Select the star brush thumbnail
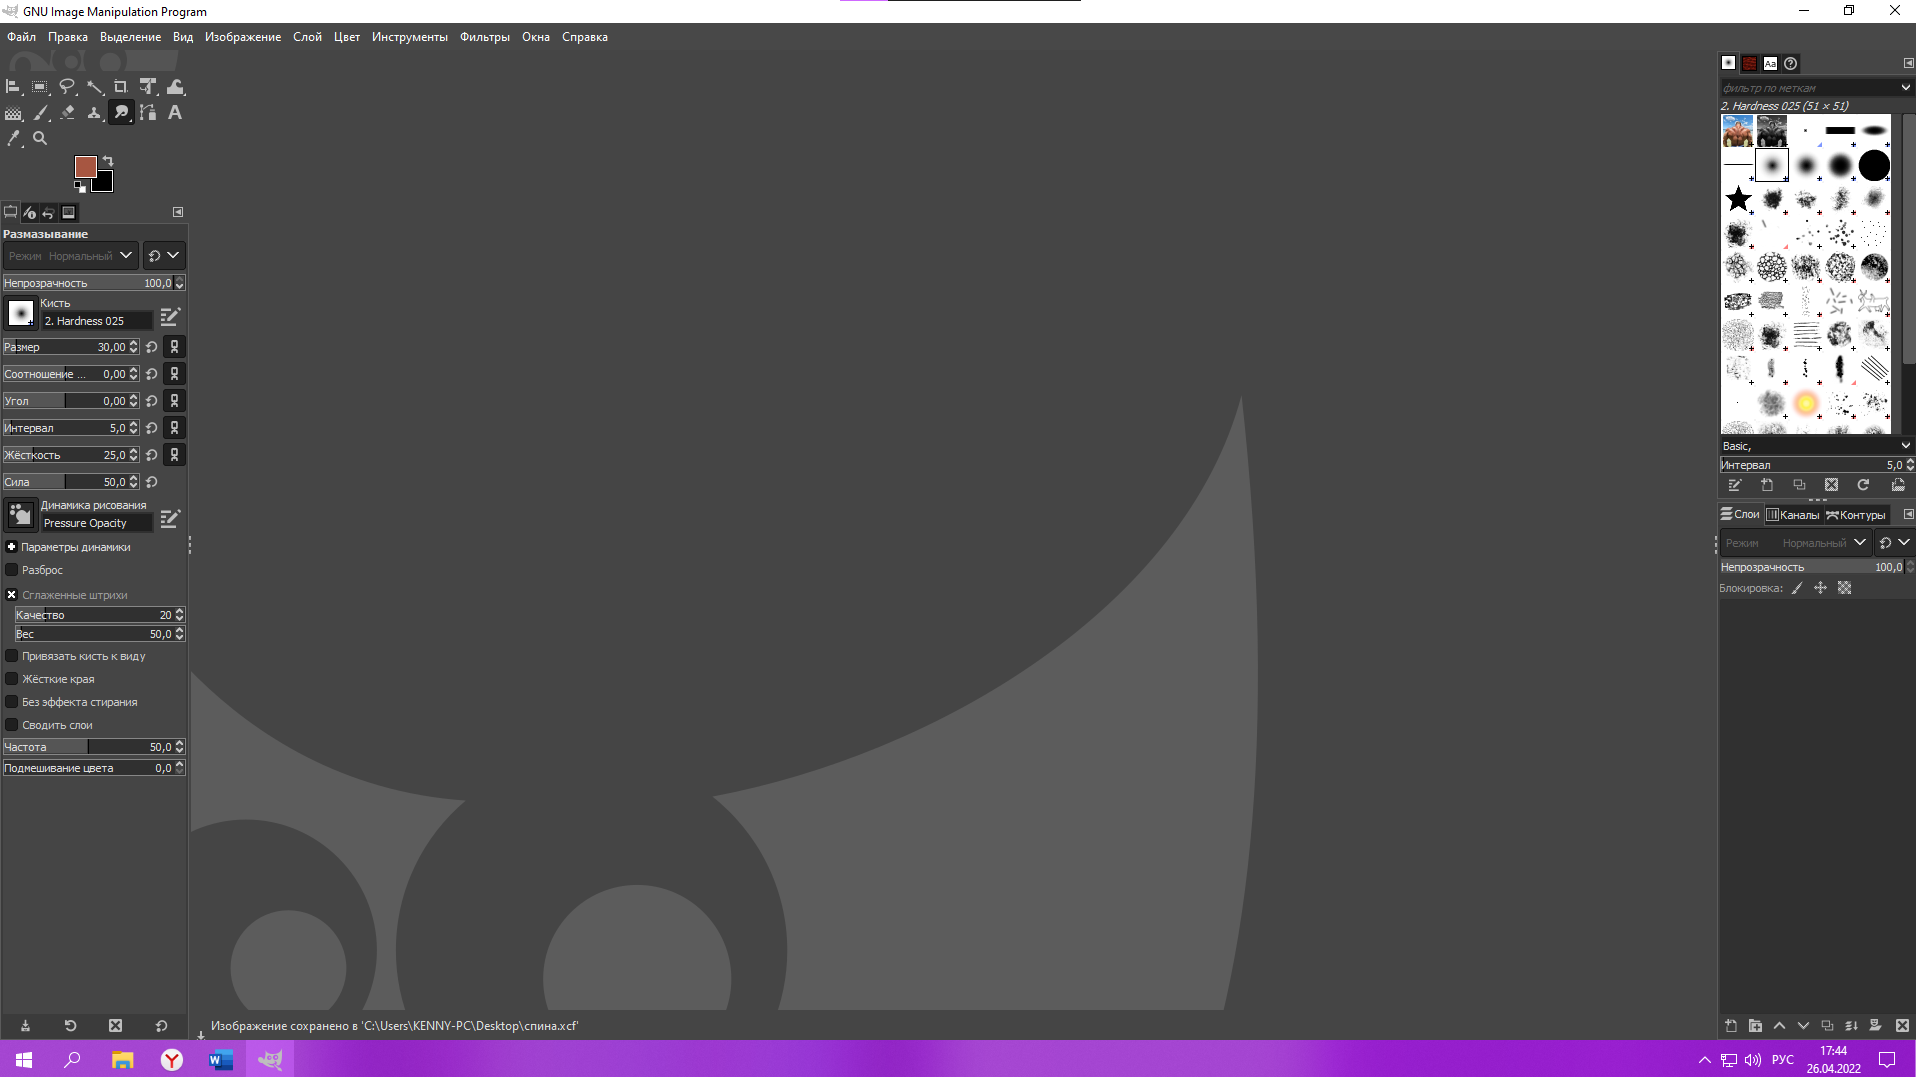 pos(1738,199)
